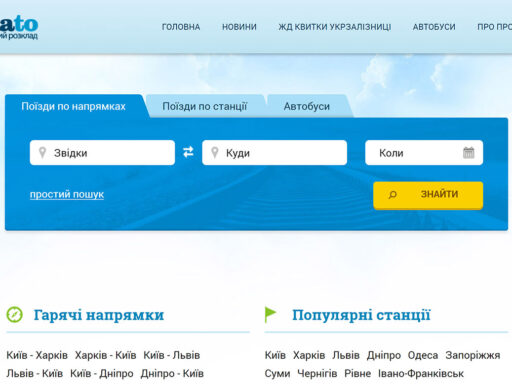This screenshot has width=512, height=384.
Task: Open ГОЛОВНА in the top navigation
Action: tap(181, 27)
